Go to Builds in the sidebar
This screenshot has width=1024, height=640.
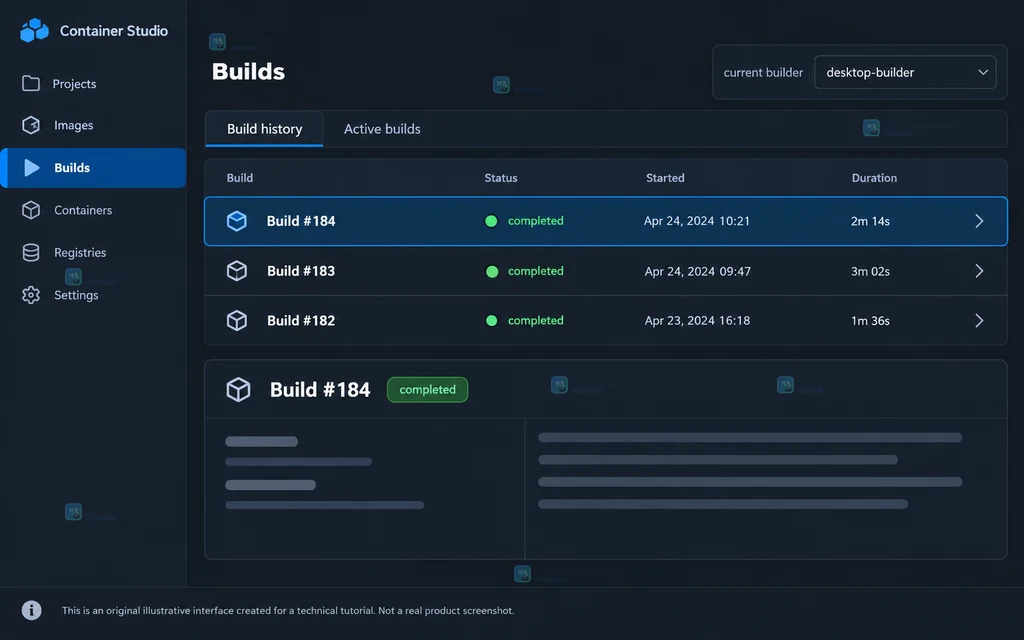coord(93,168)
